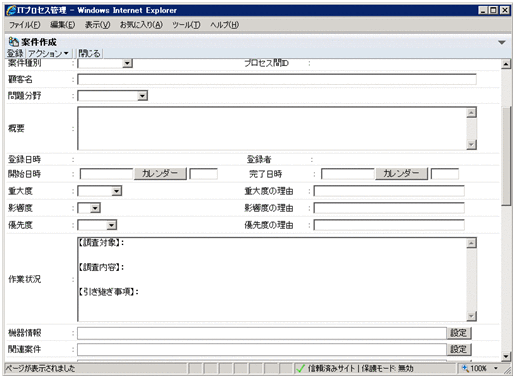Click the 登録者 label
This screenshot has height=380, width=517.
click(x=259, y=160)
